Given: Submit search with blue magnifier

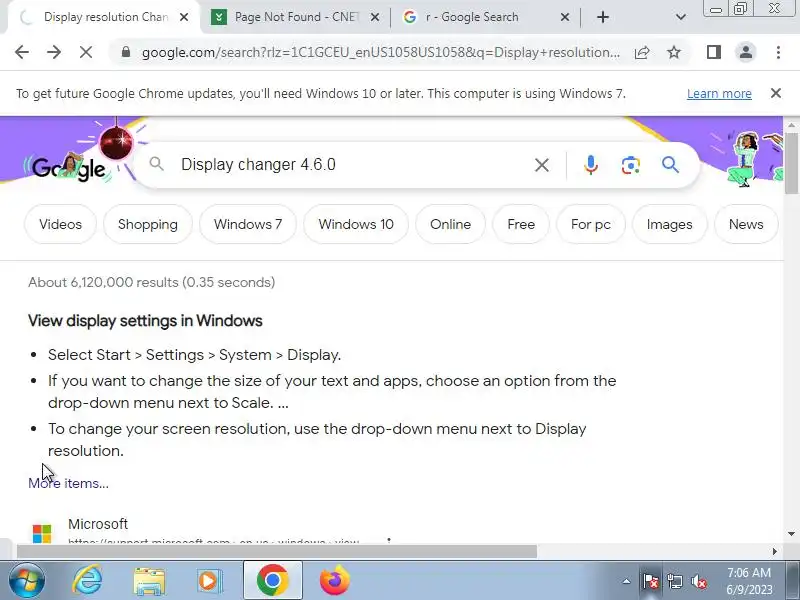Looking at the screenshot, I should 670,165.
